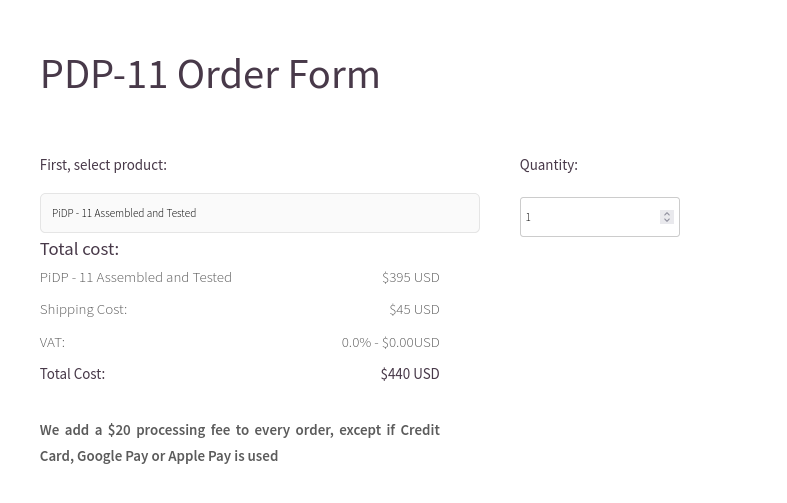Screen dimensions: 787x503
Task: Click the $45 USD shipping amount
Action: (414, 309)
